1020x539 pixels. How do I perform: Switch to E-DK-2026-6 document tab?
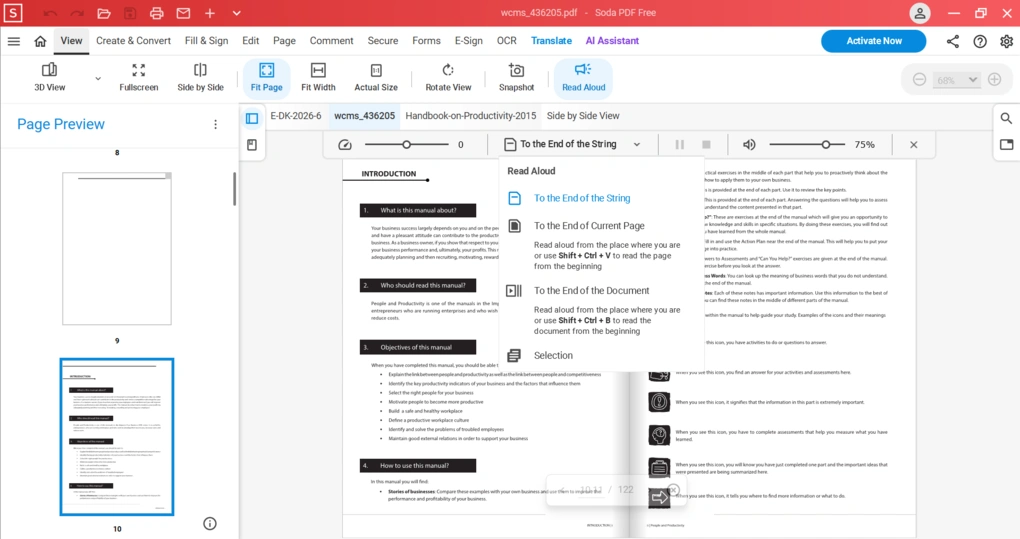[296, 116]
